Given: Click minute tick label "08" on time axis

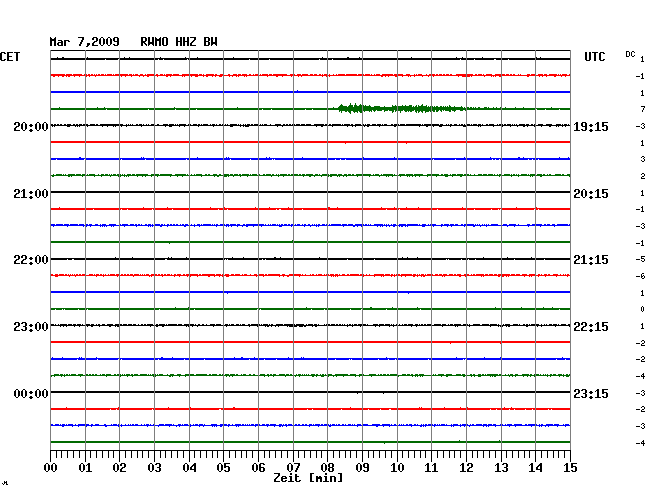Looking at the screenshot, I should pos(327,468).
